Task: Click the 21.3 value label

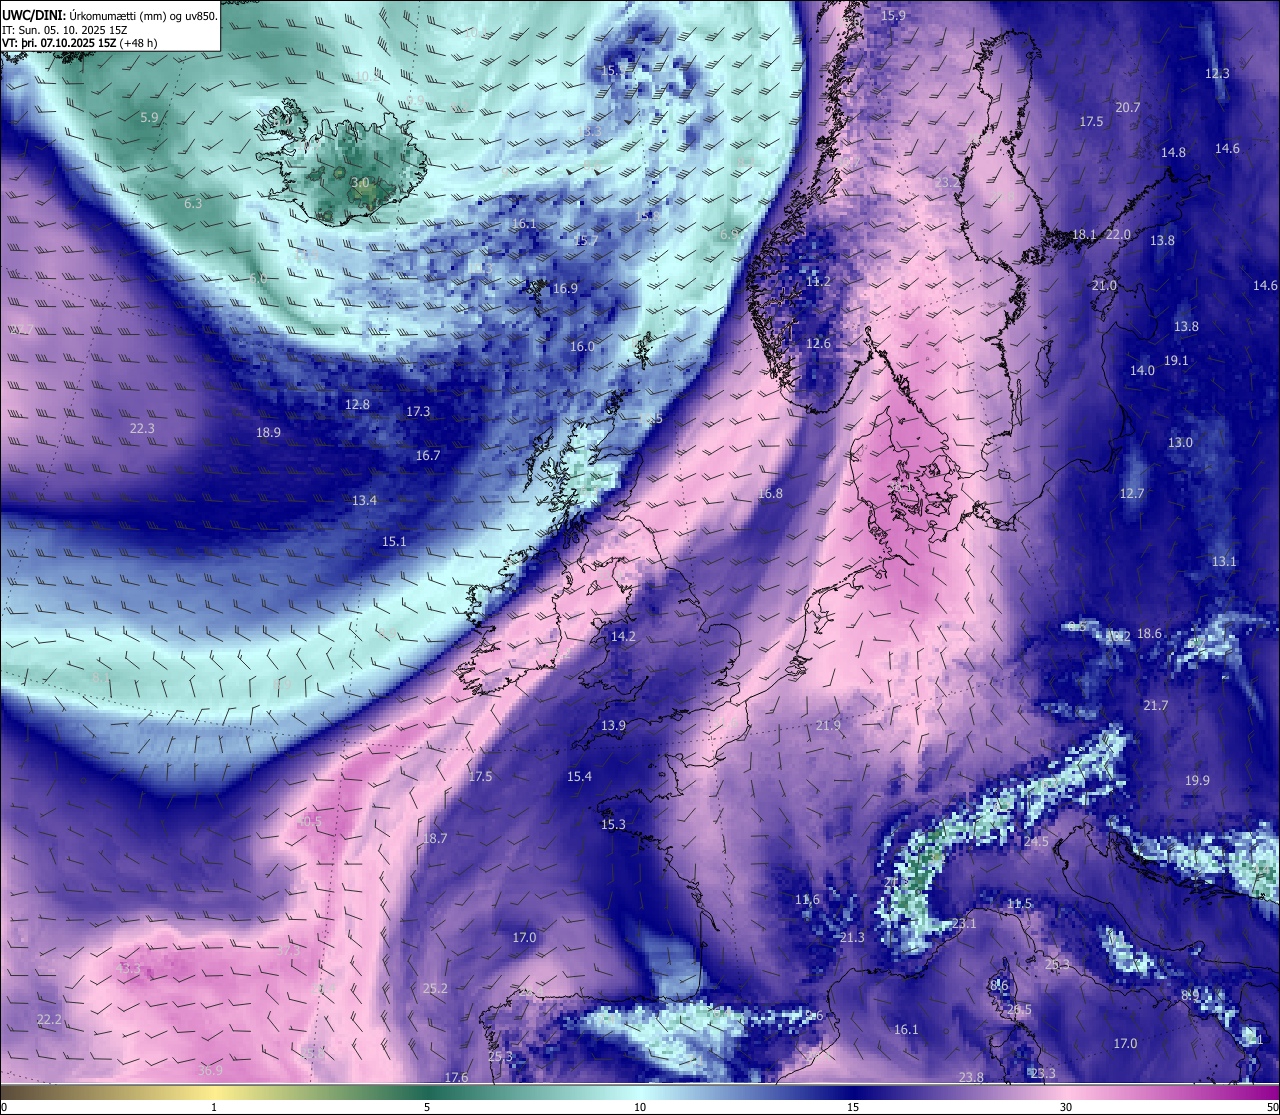Action: [x=852, y=938]
